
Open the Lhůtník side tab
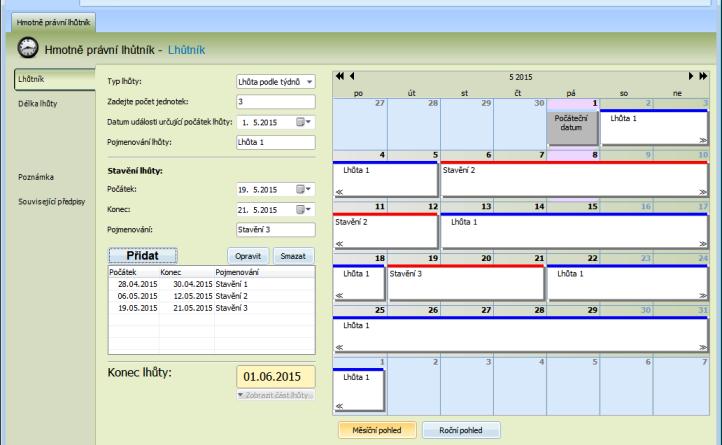(x=54, y=79)
